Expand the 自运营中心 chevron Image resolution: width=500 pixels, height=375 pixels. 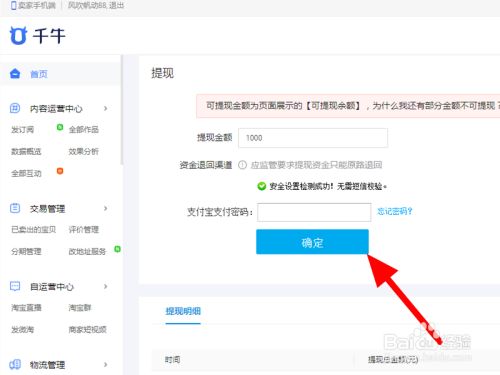click(x=106, y=286)
